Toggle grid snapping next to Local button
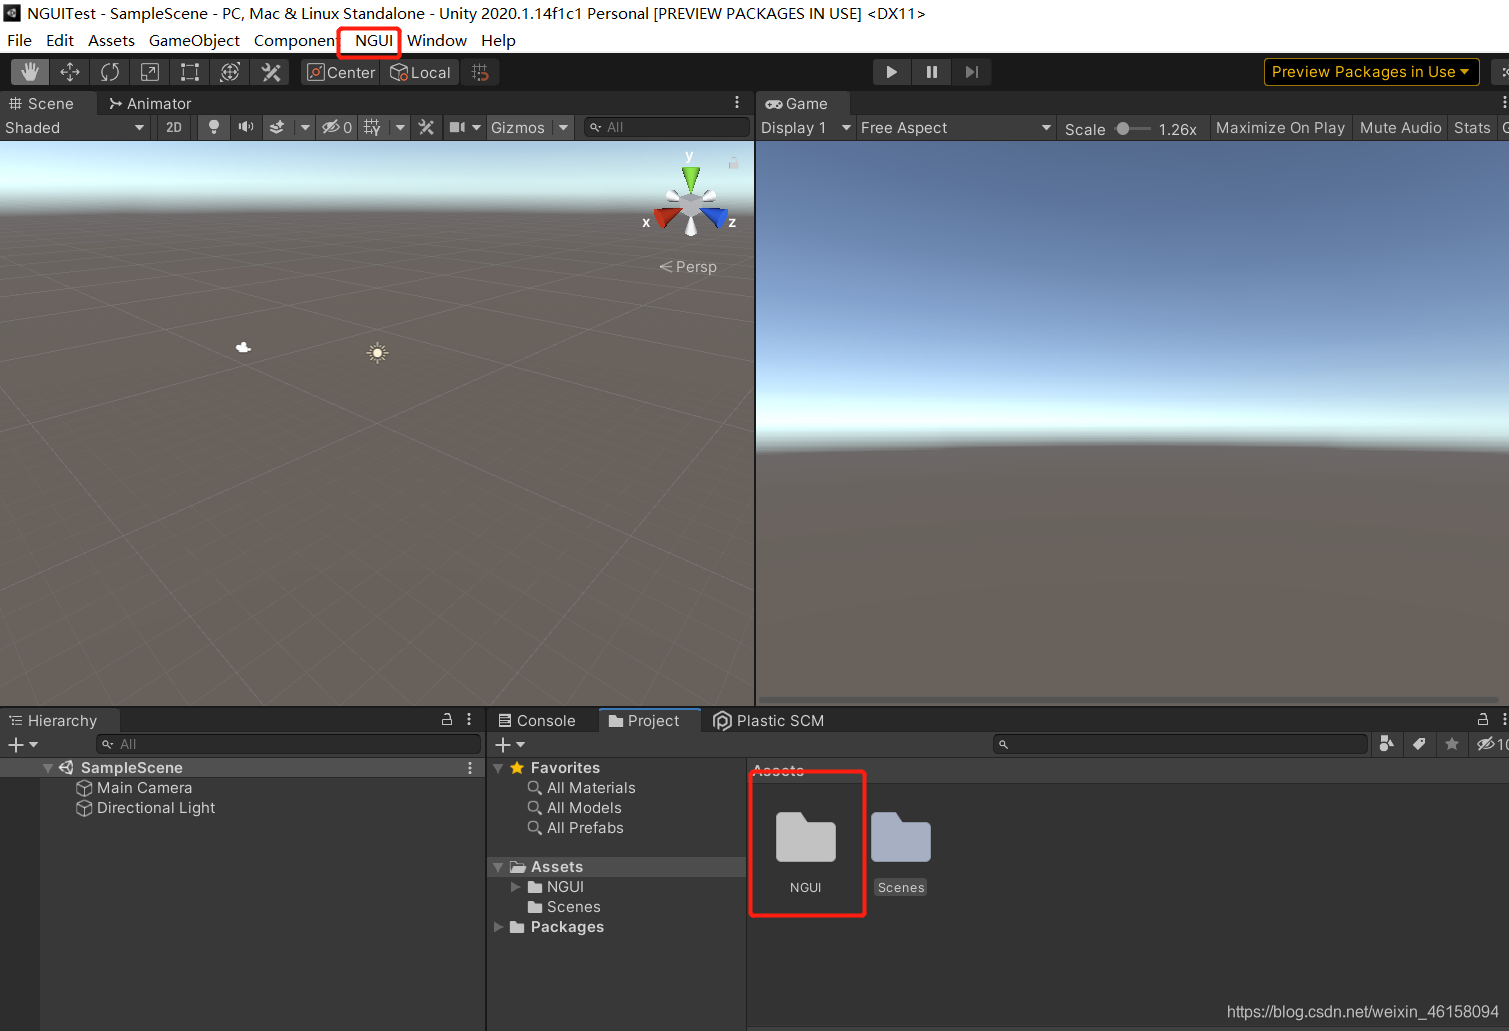This screenshot has width=1509, height=1031. pos(480,71)
